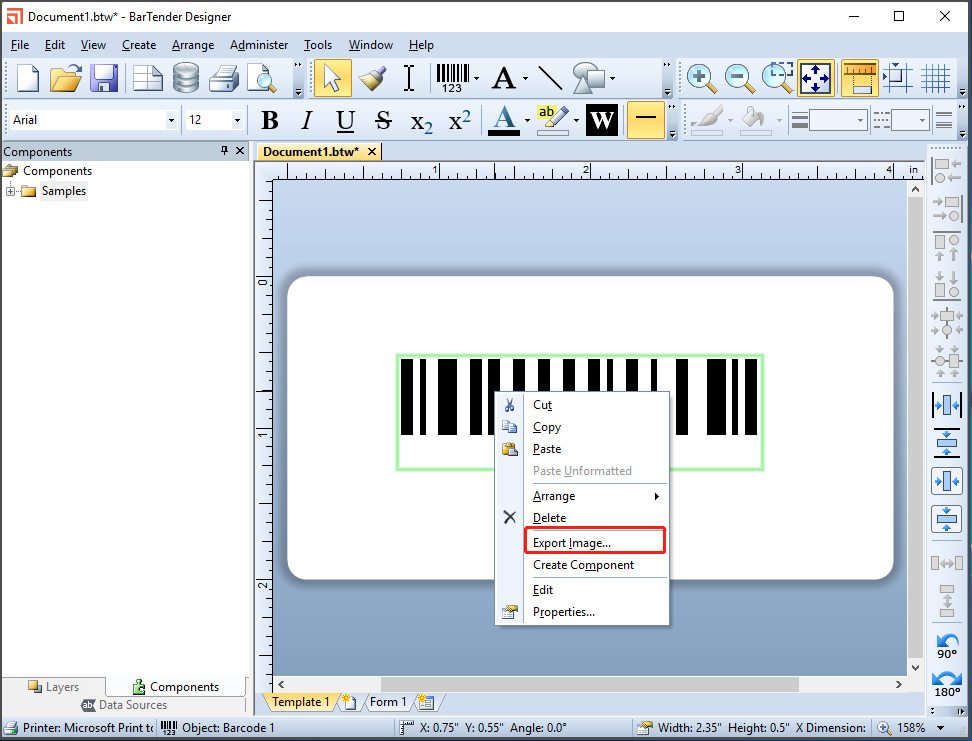
Task: Toggle the fit to window zoom button
Action: click(816, 78)
